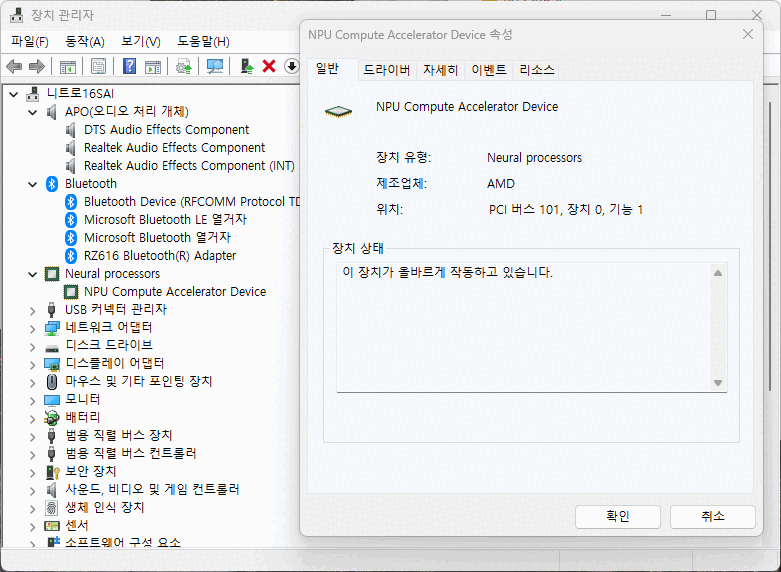
Task: Click the 취소 button
Action: pos(713,516)
